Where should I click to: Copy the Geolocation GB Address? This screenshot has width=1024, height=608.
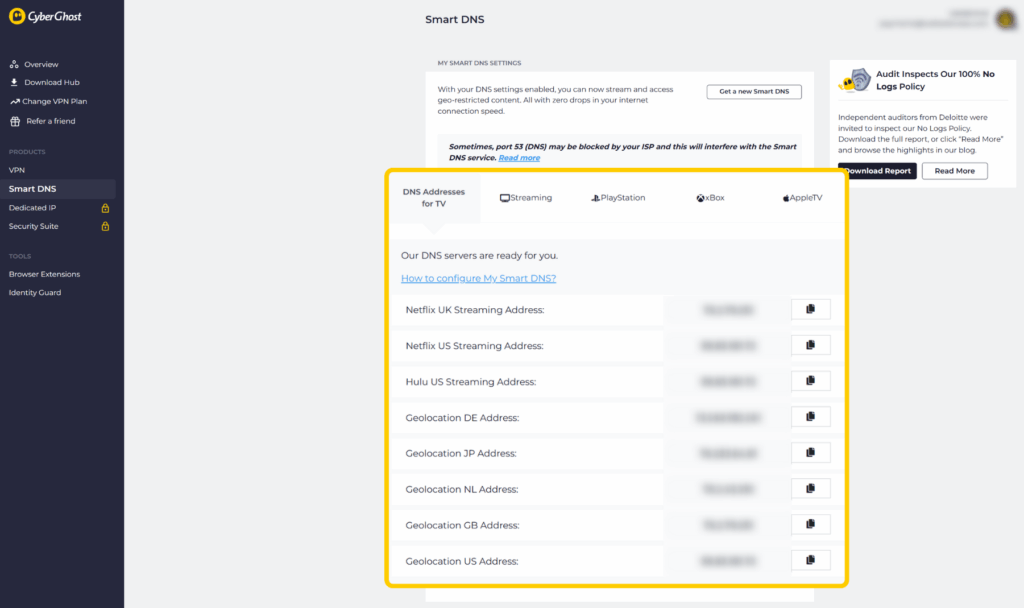point(810,525)
